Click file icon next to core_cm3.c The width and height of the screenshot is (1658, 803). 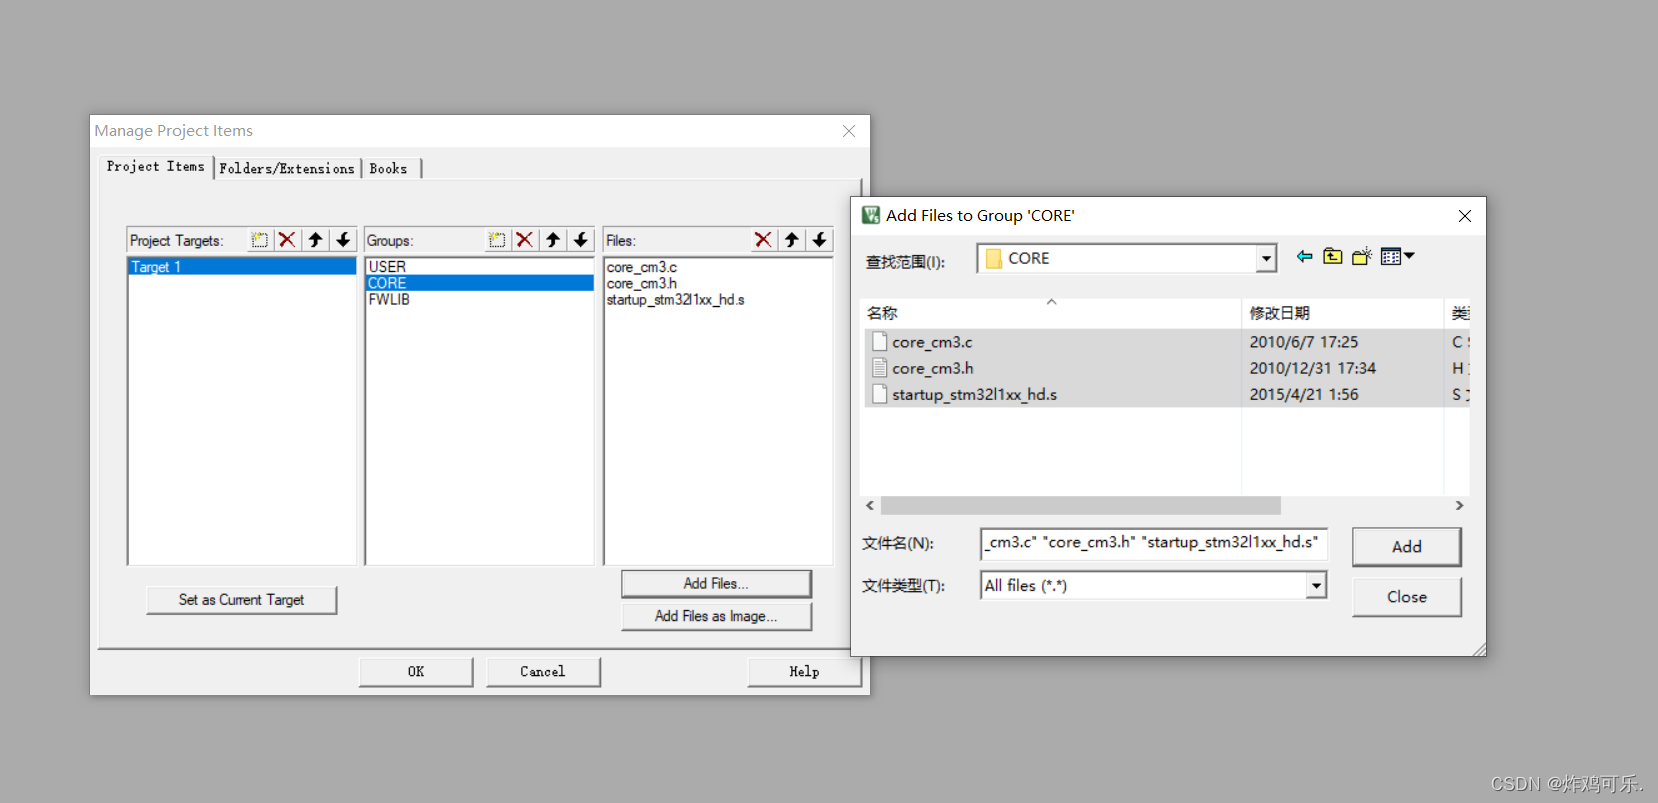coord(879,341)
